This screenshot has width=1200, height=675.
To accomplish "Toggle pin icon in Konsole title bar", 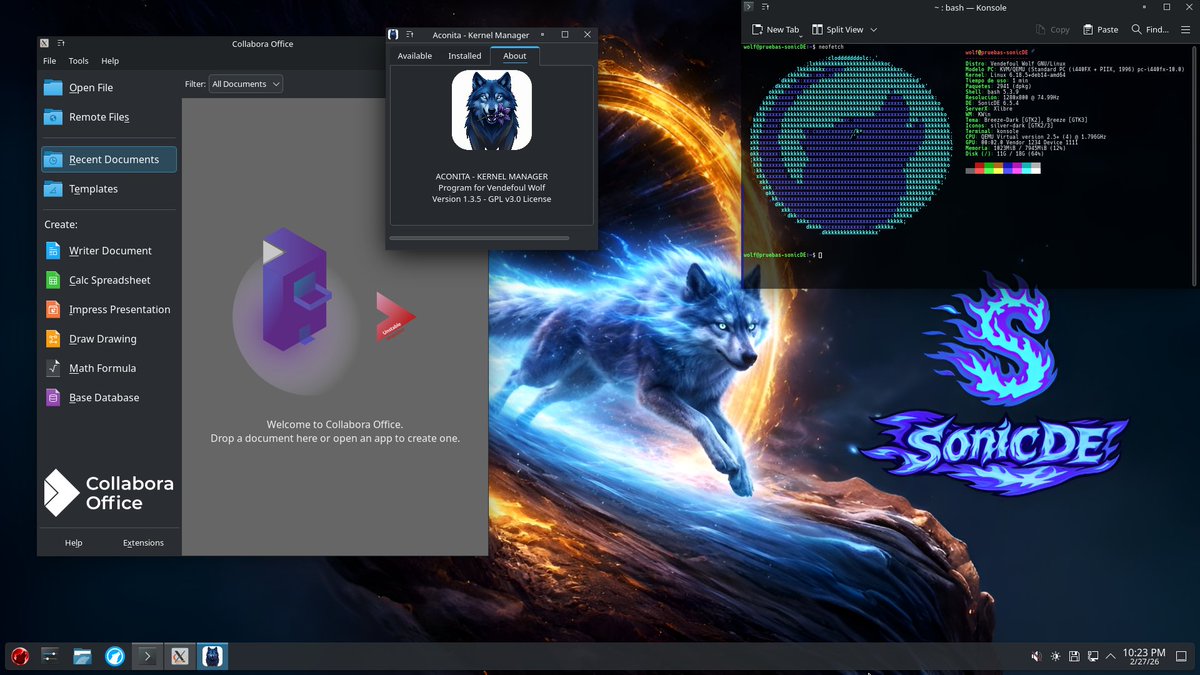I will (x=765, y=8).
